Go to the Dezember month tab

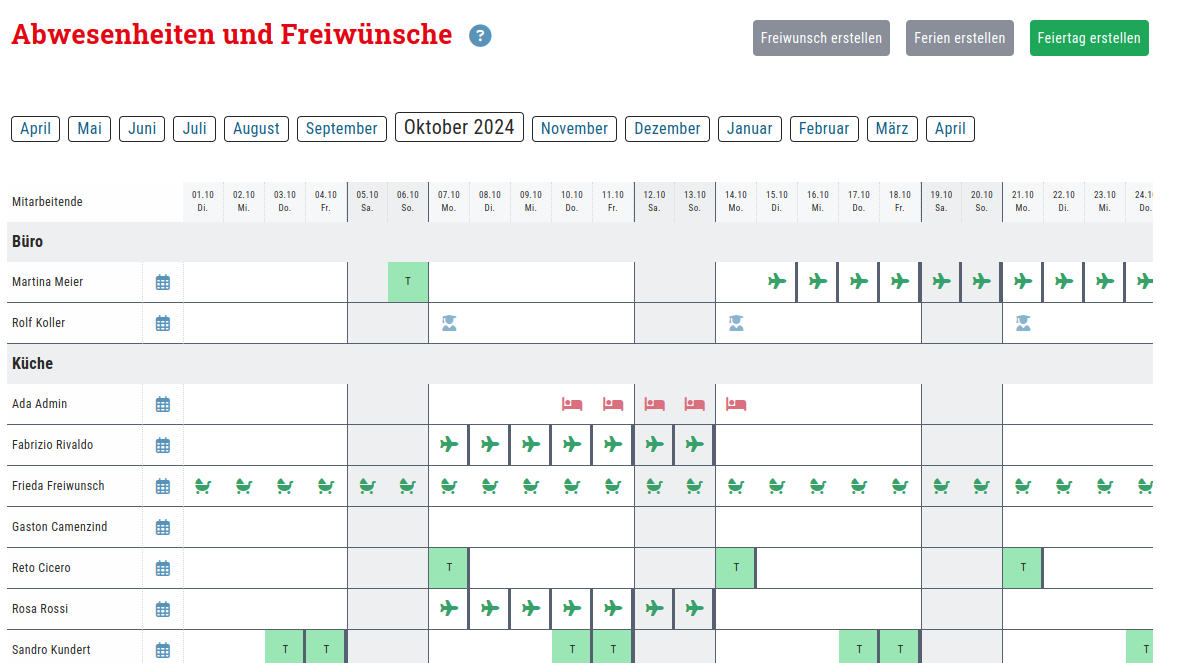(667, 129)
